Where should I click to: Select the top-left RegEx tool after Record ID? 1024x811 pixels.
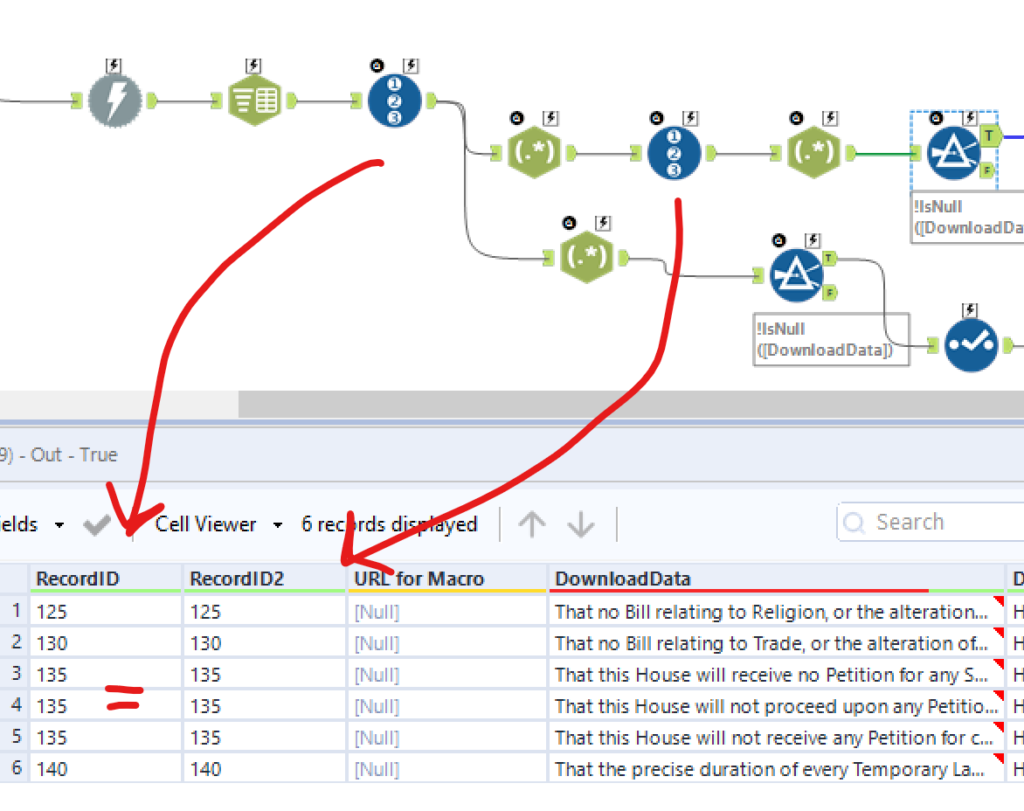534,153
